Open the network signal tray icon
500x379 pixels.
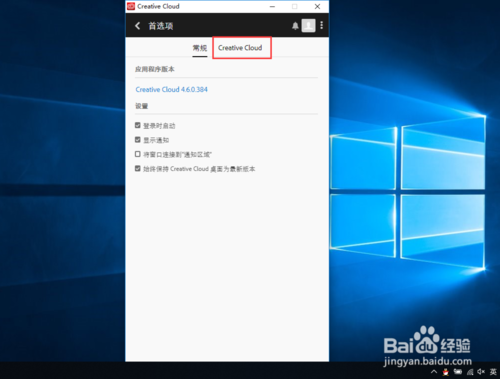(x=470, y=372)
